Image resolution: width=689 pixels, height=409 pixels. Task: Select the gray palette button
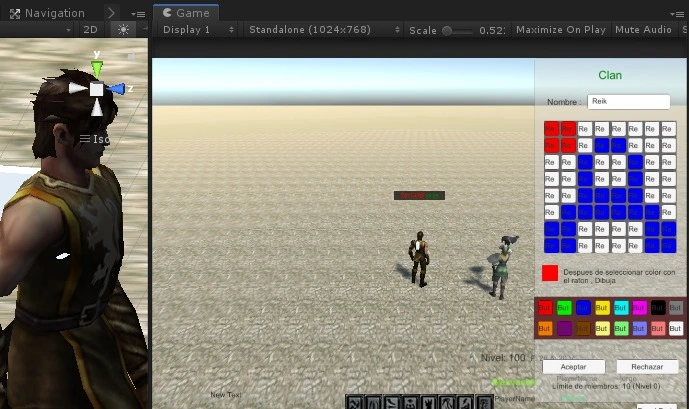675,308
